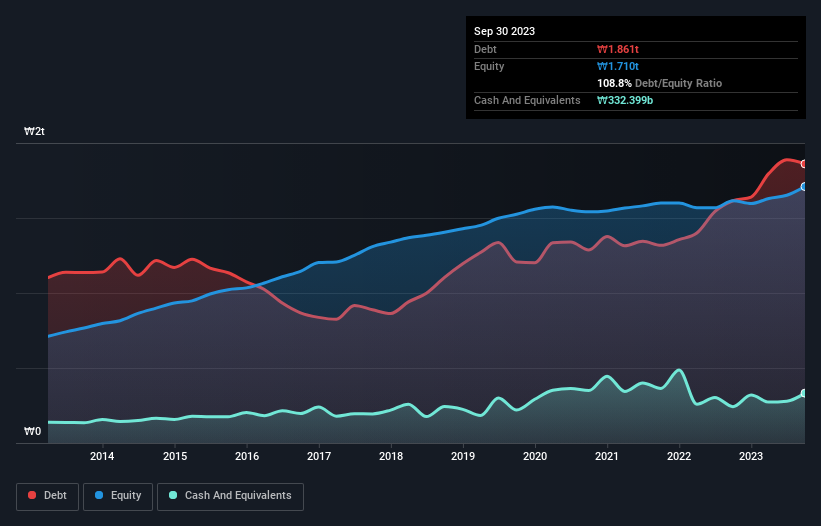
Task: Click the 108.8% Debt/Equity Ratio text
Action: (659, 83)
